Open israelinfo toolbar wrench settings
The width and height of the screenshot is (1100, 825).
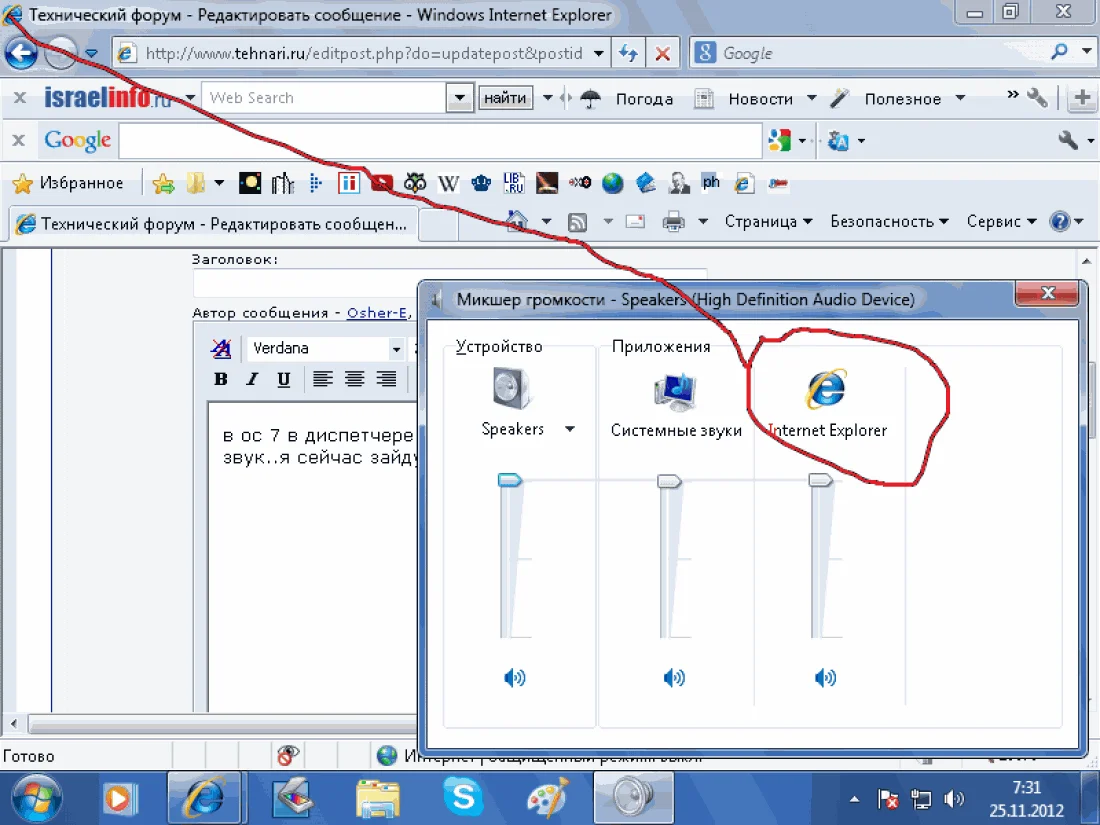pyautogui.click(x=1037, y=98)
